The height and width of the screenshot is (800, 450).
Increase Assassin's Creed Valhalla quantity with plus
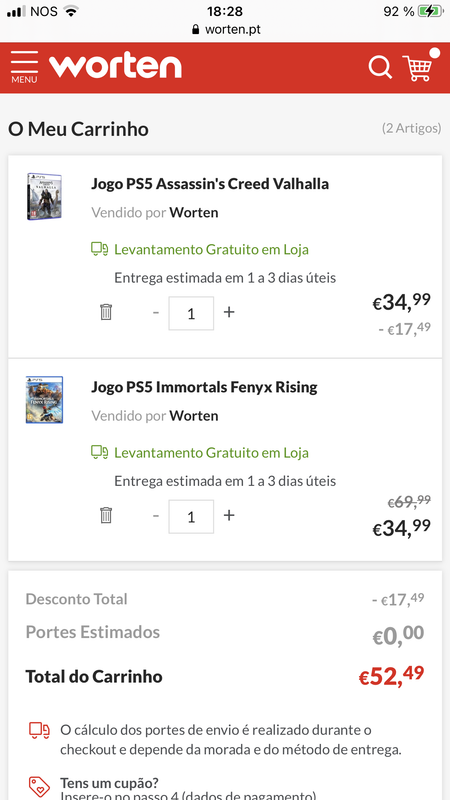point(229,312)
